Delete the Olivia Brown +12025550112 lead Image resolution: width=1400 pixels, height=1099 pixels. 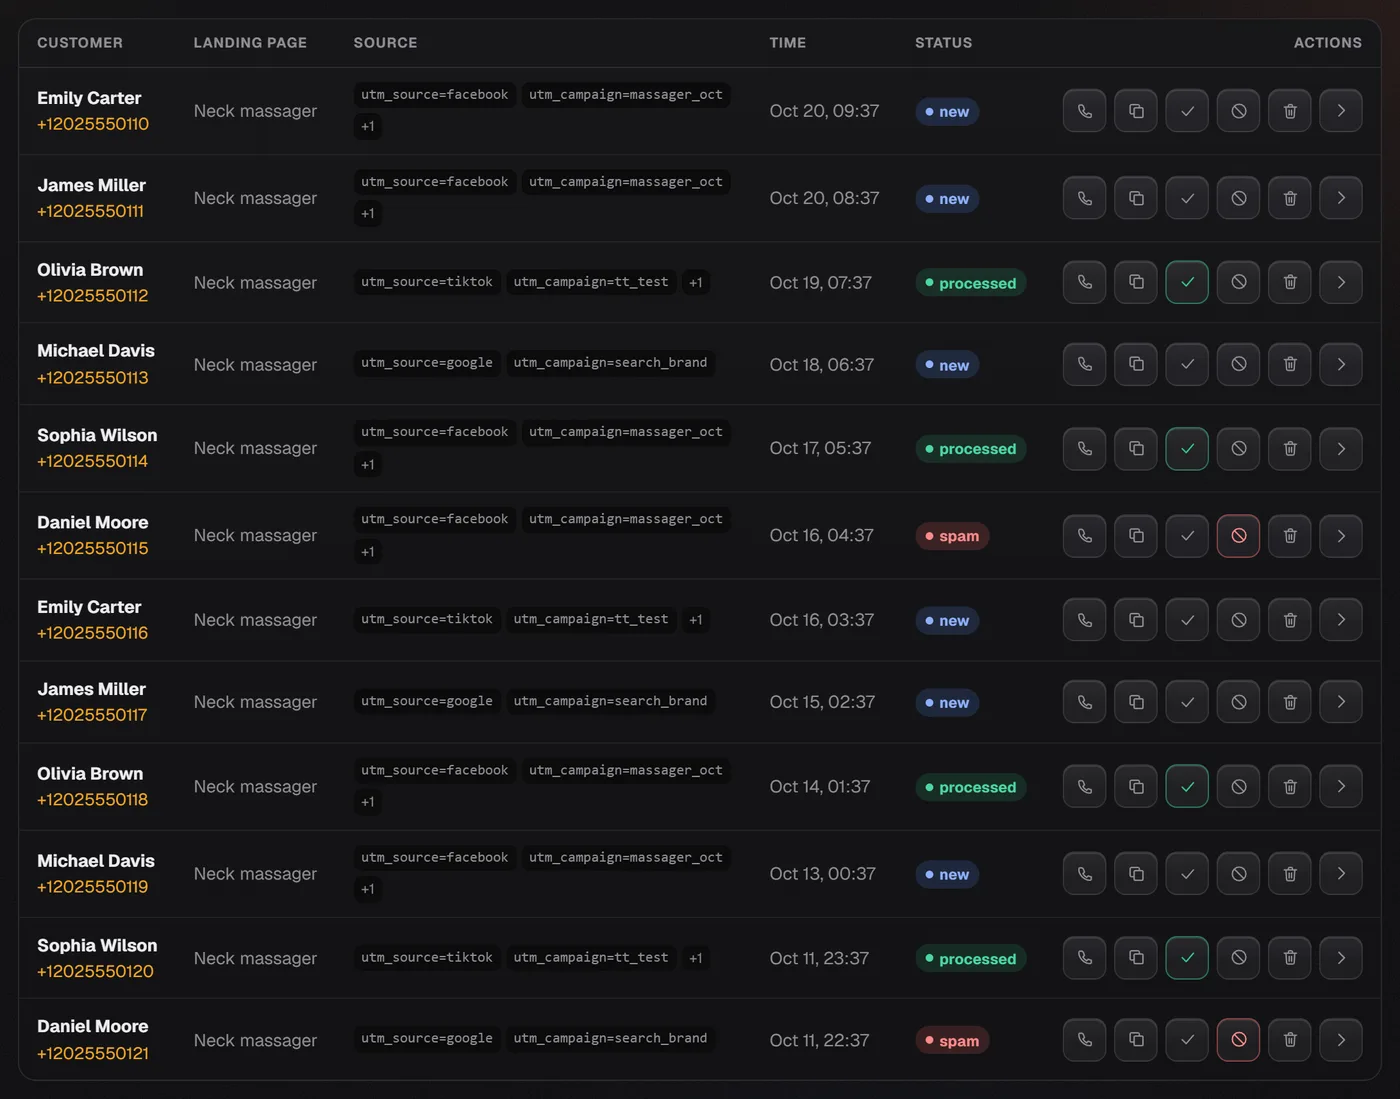1290,282
